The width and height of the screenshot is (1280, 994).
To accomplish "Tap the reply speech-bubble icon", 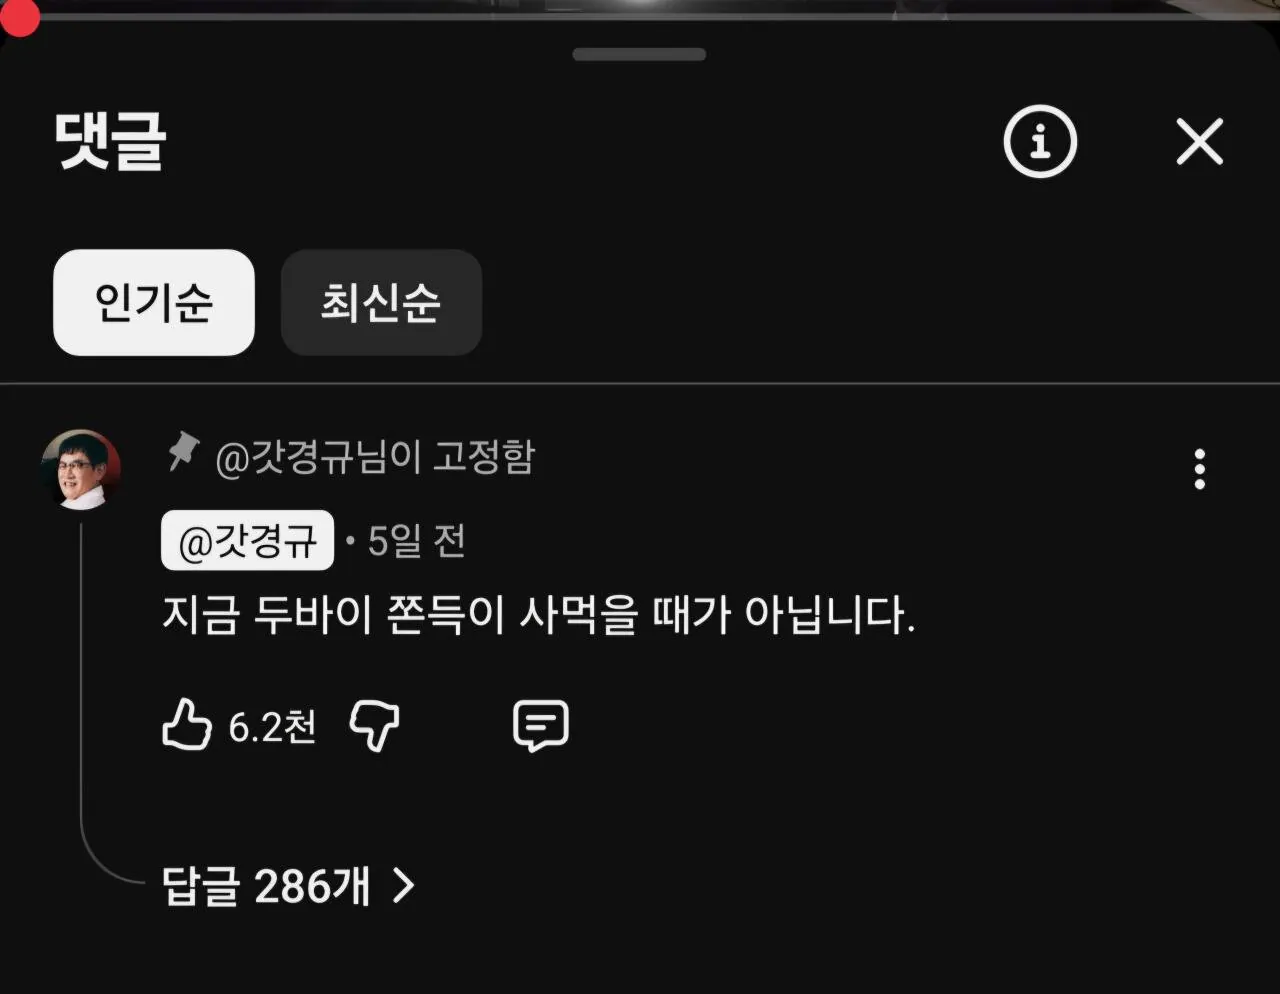I will click(541, 726).
